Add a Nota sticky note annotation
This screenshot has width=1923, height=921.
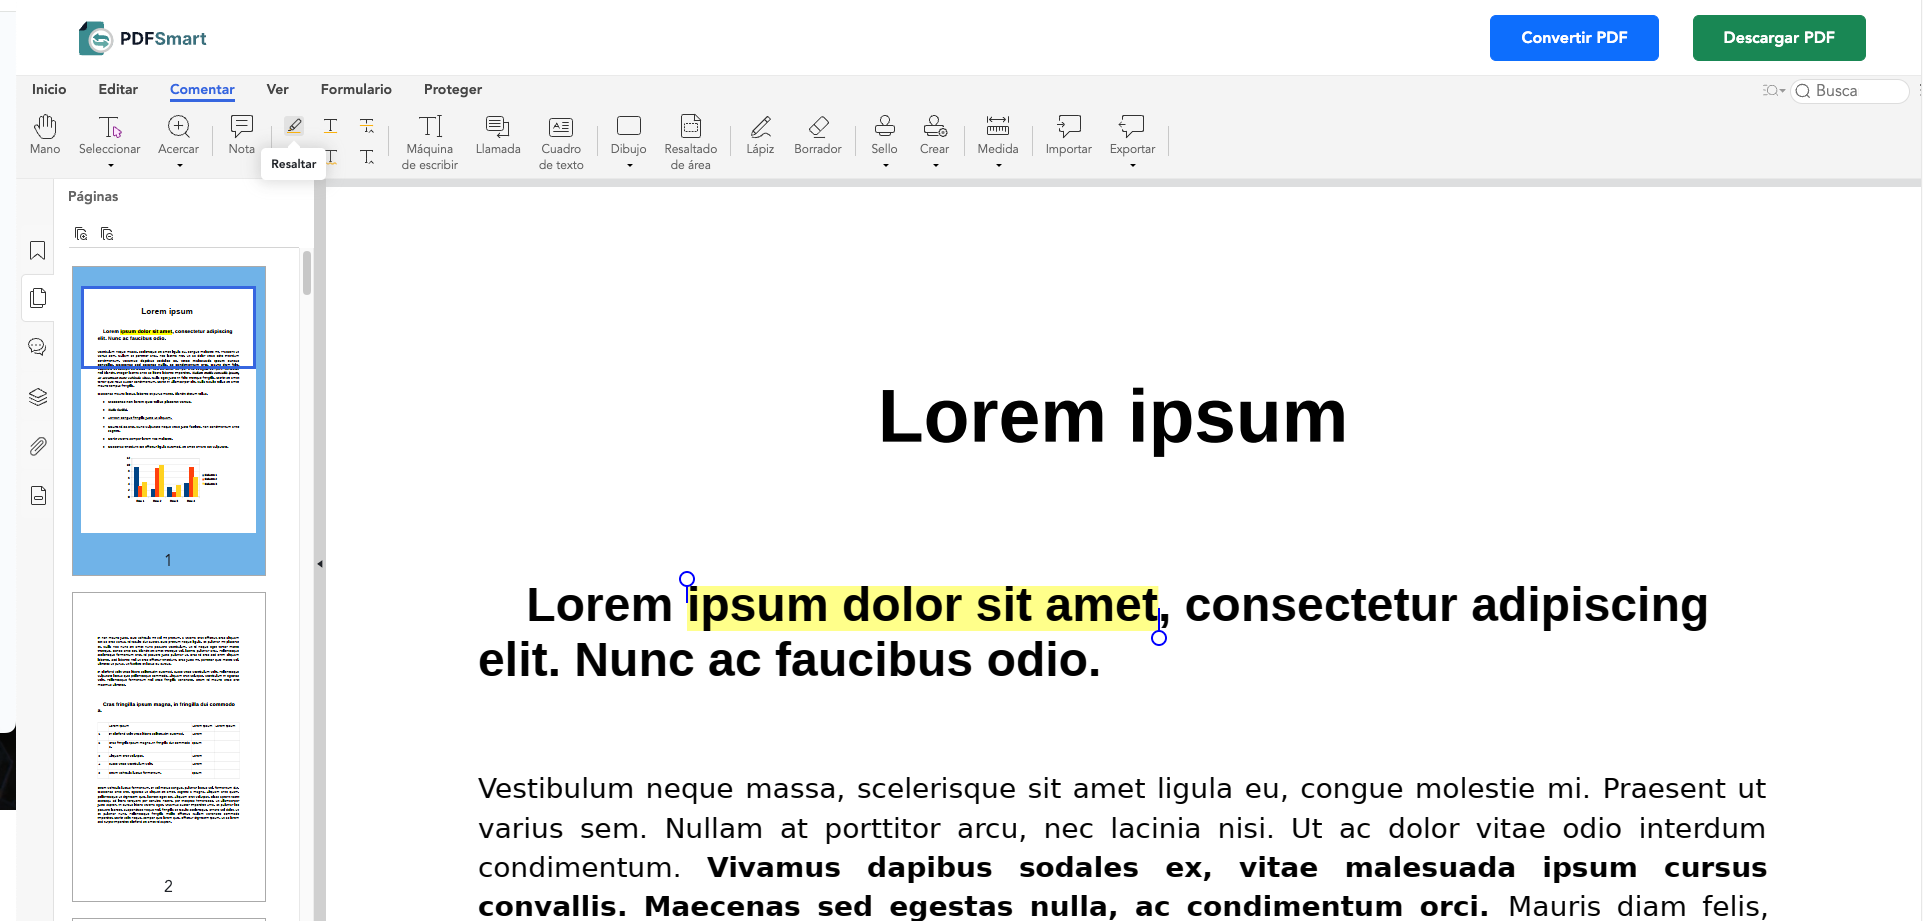[242, 135]
